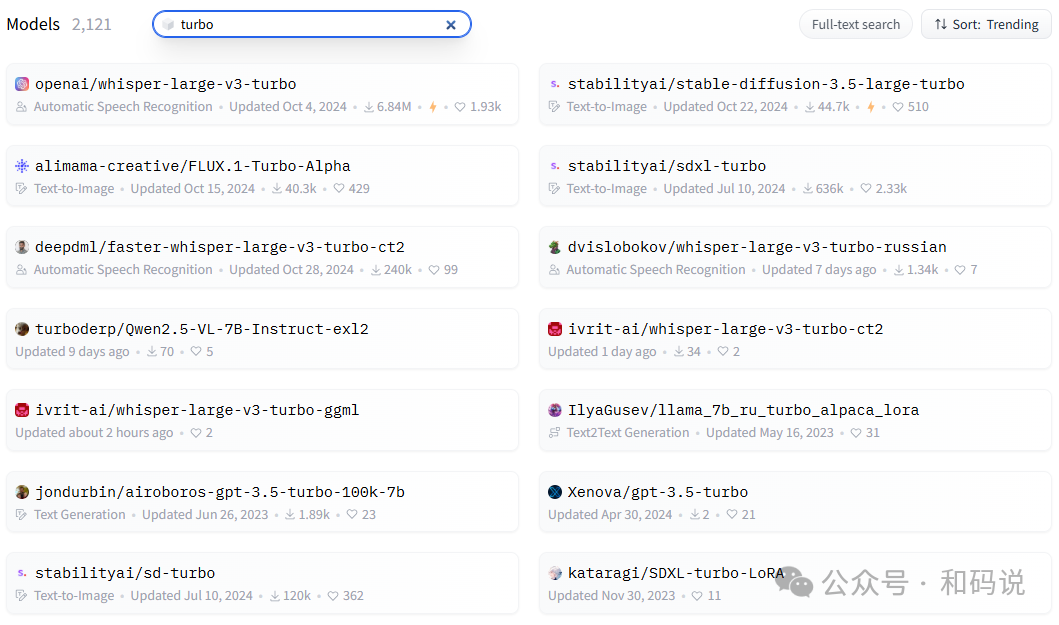The height and width of the screenshot is (625, 1059).
Task: Click the dvislobokov avatar icon
Action: [554, 247]
